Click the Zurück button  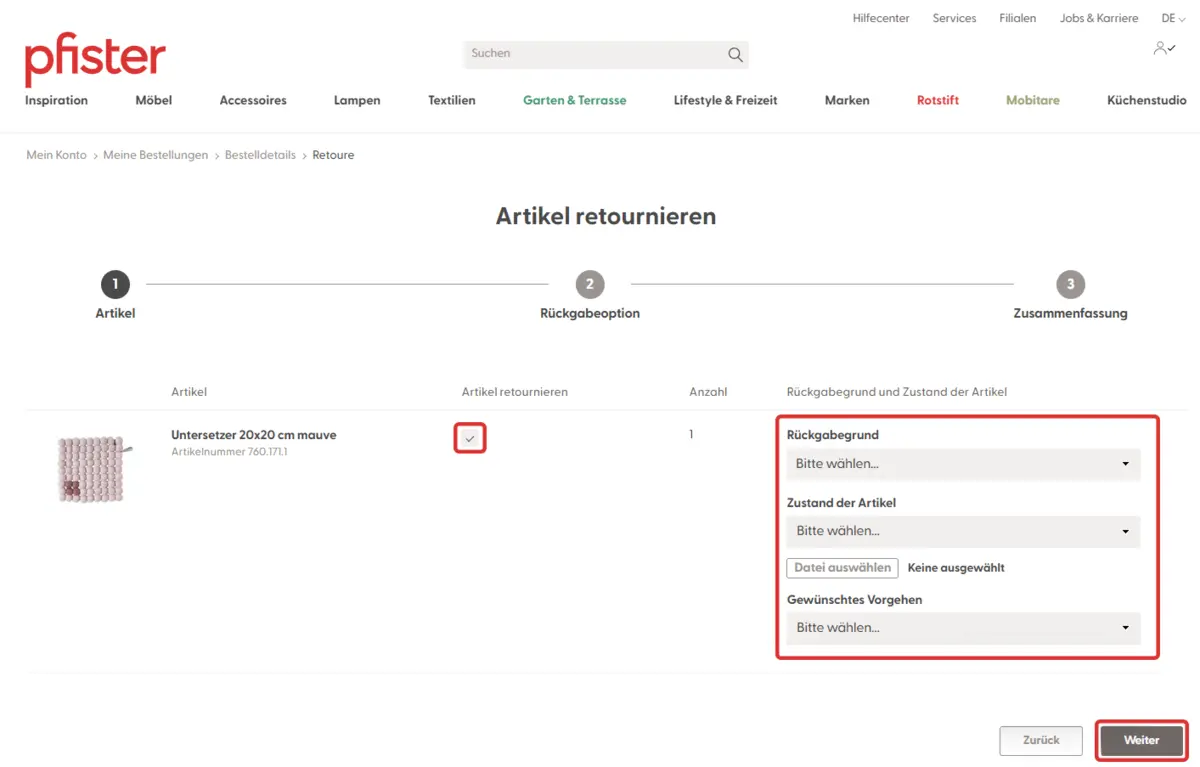[1040, 740]
